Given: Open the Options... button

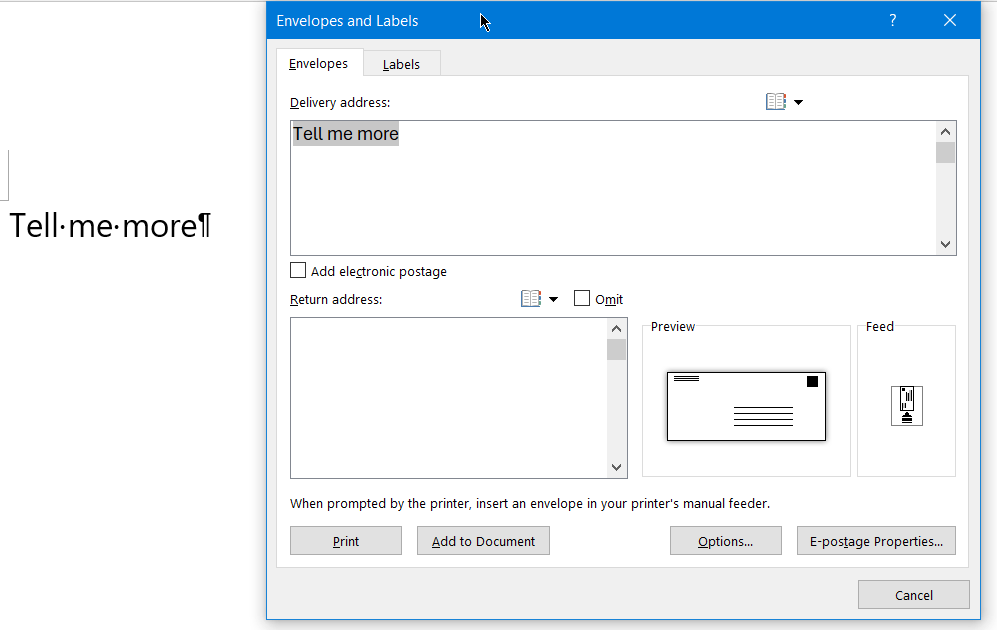Looking at the screenshot, I should pos(725,541).
